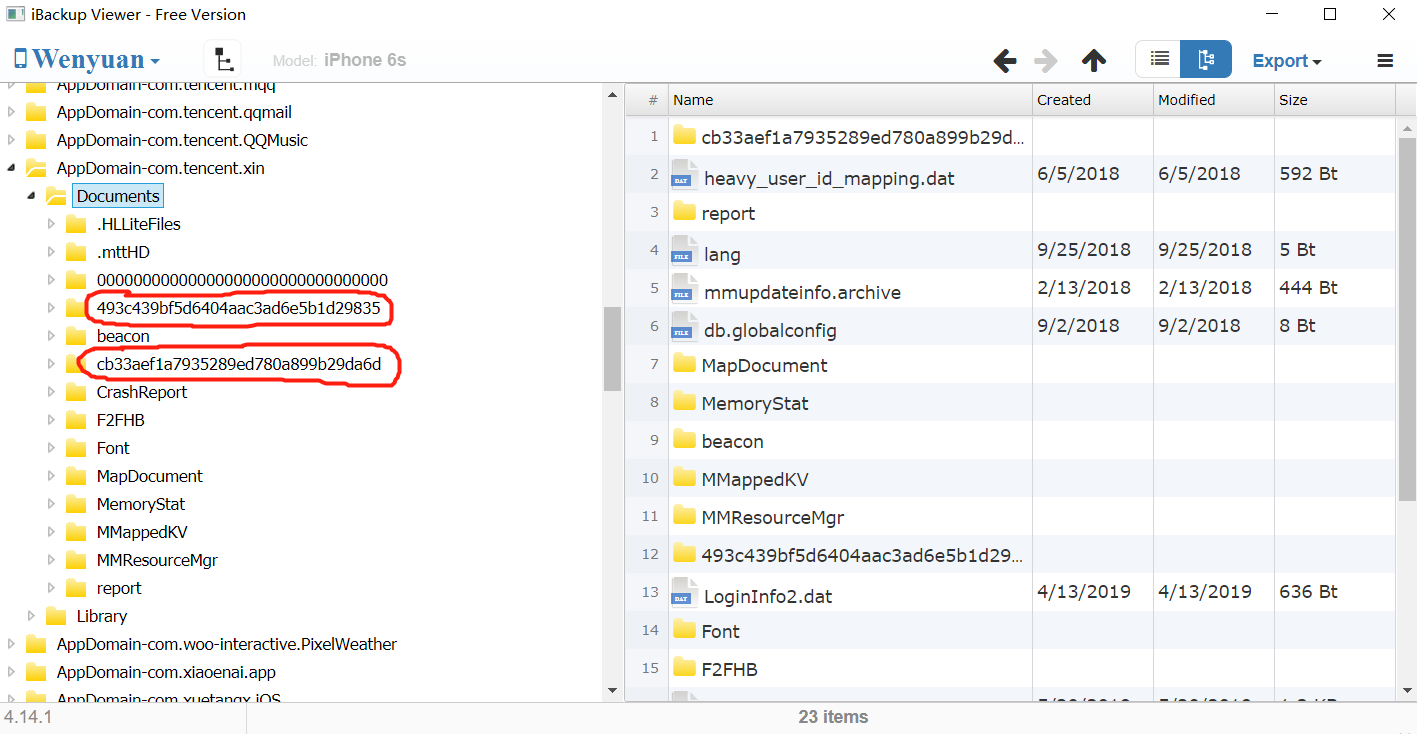Click MMappedKV folder icon in list
Screen dimensions: 1417x734
[x=684, y=477]
